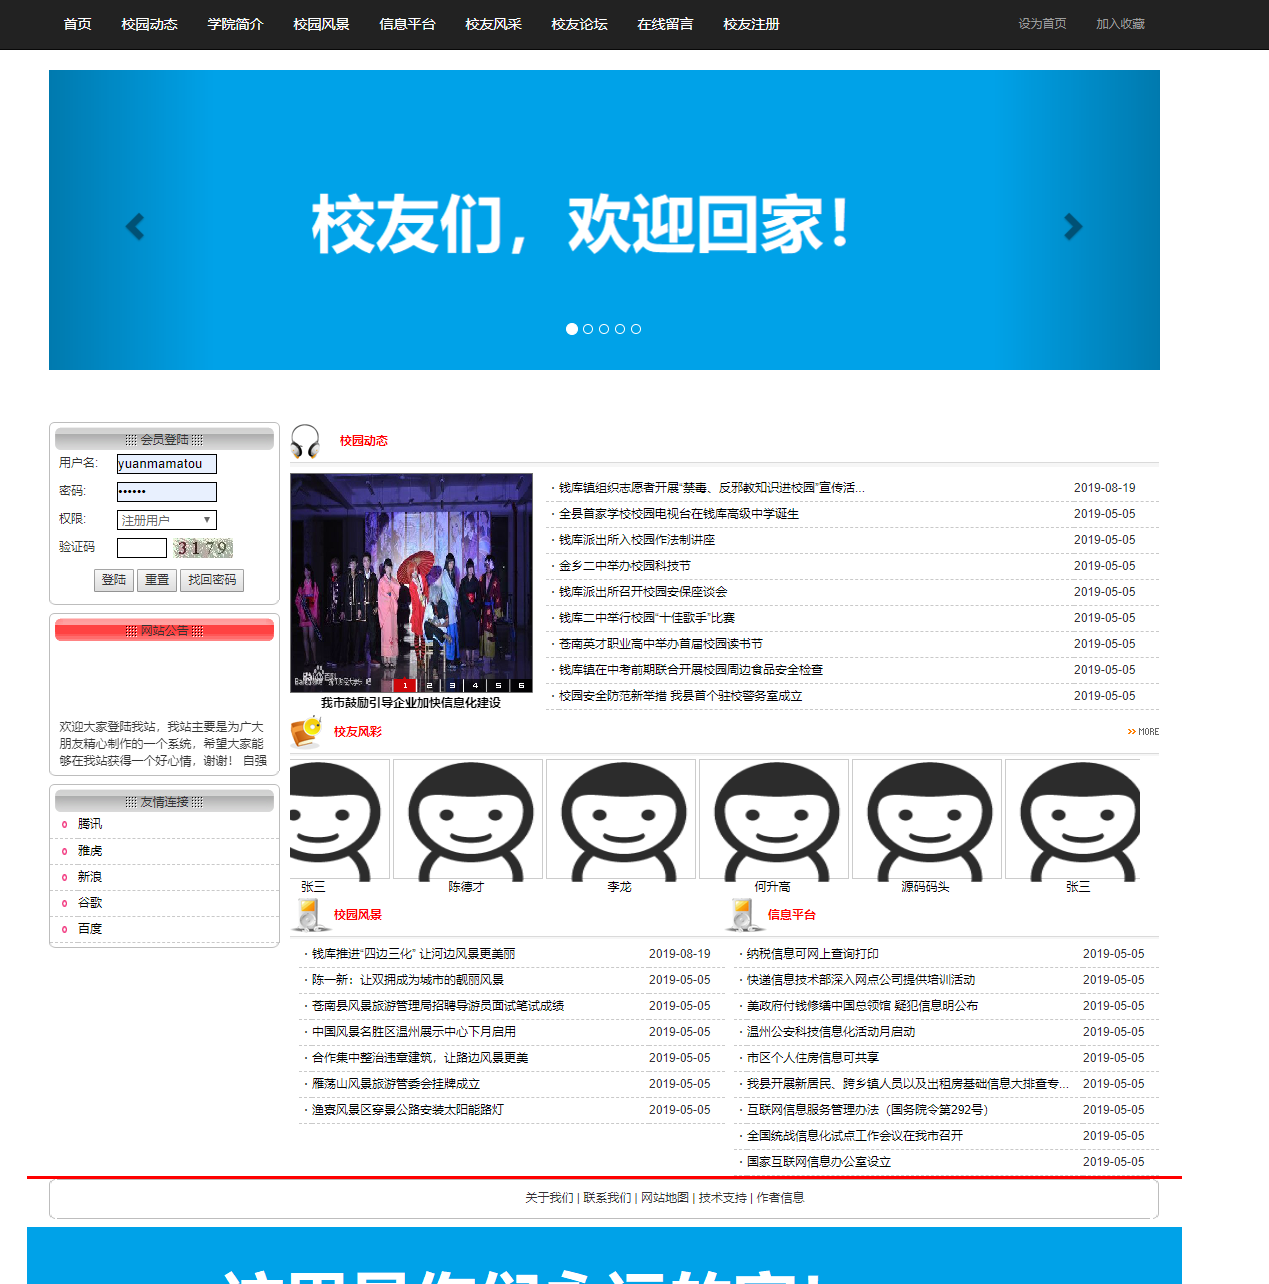The height and width of the screenshot is (1284, 1269).
Task: Open the 首页 menu item
Action: pos(77,24)
